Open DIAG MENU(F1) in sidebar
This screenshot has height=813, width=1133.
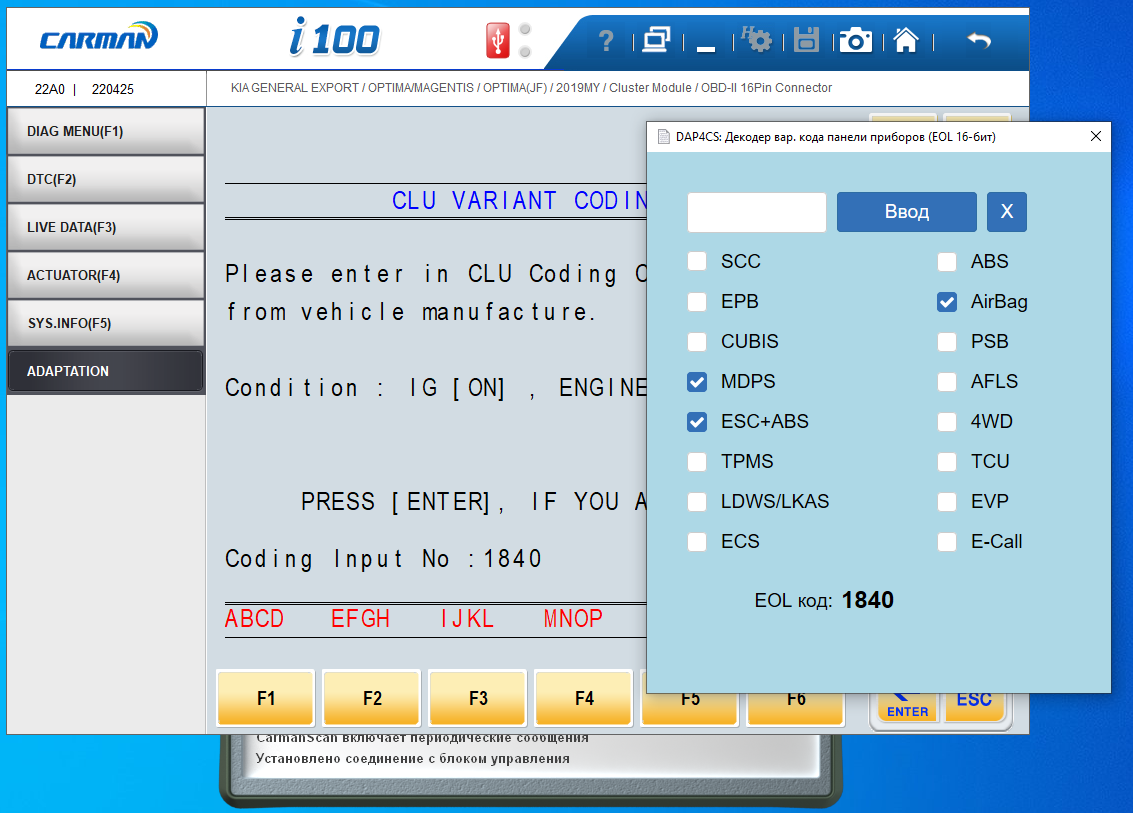105,131
